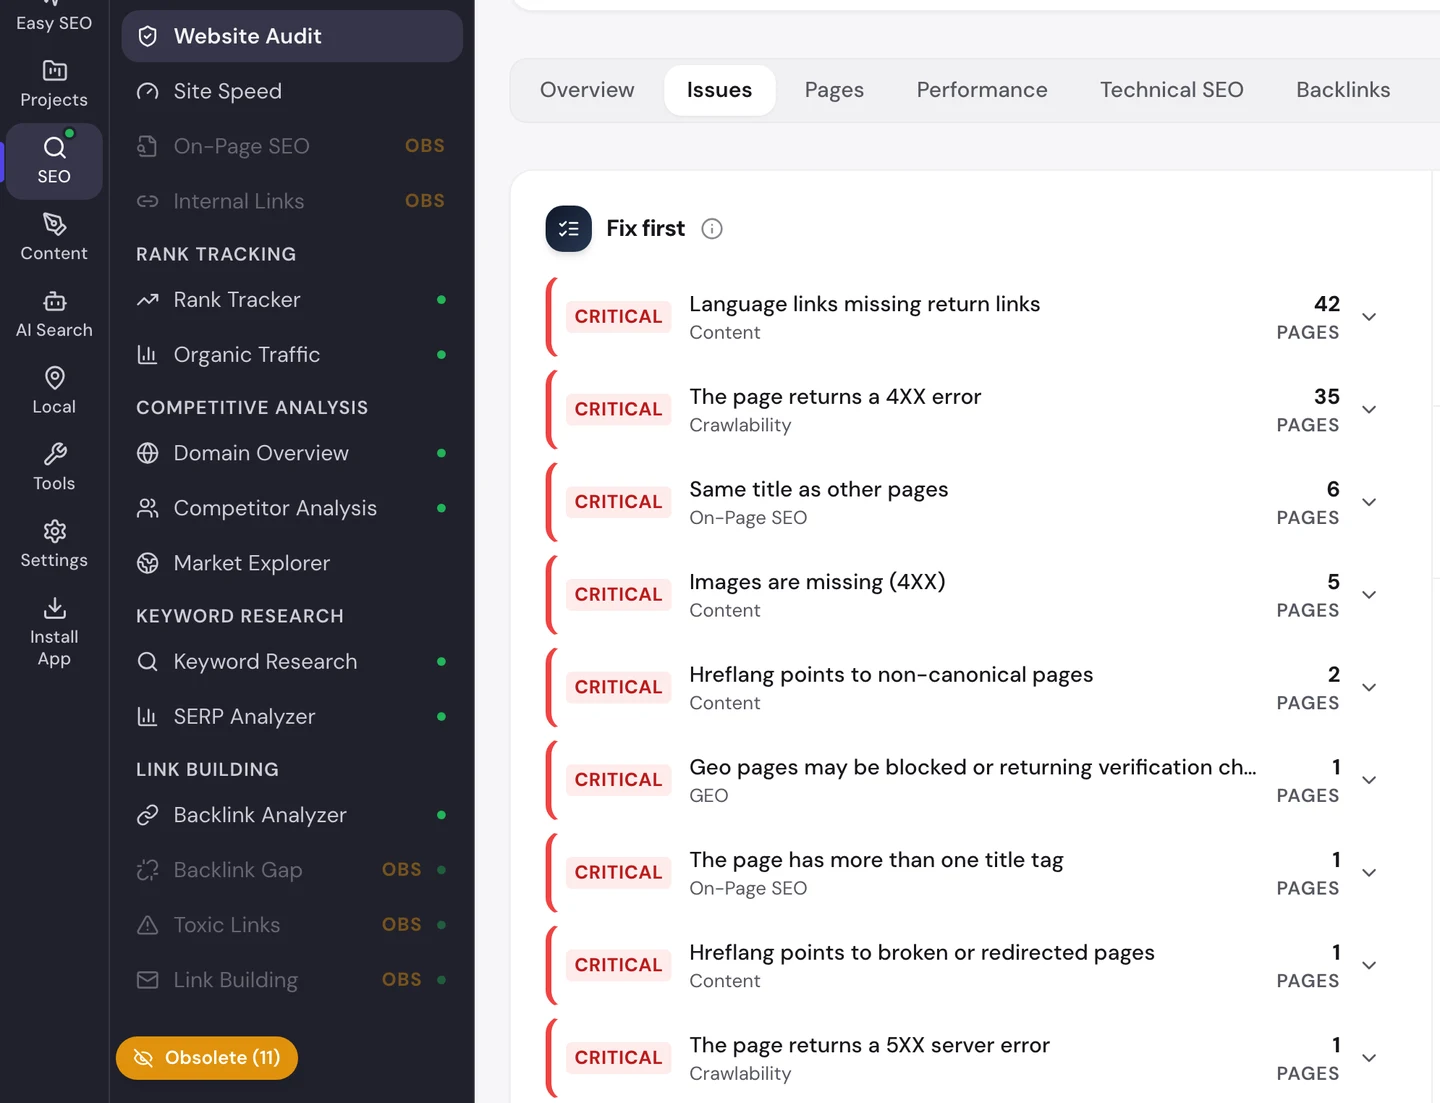Image resolution: width=1440 pixels, height=1103 pixels.
Task: Open On-Page SEO sidebar item
Action: click(x=292, y=146)
